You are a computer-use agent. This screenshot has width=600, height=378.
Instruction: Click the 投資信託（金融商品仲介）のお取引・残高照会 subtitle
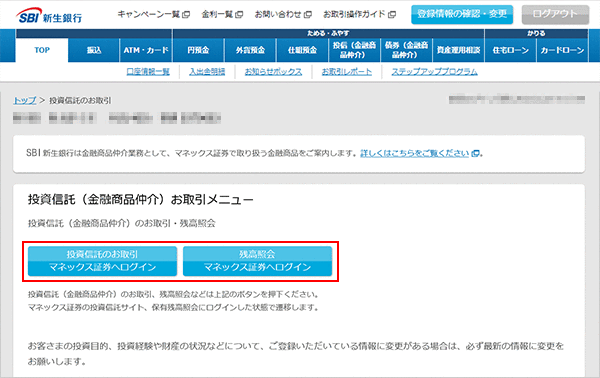point(121,223)
